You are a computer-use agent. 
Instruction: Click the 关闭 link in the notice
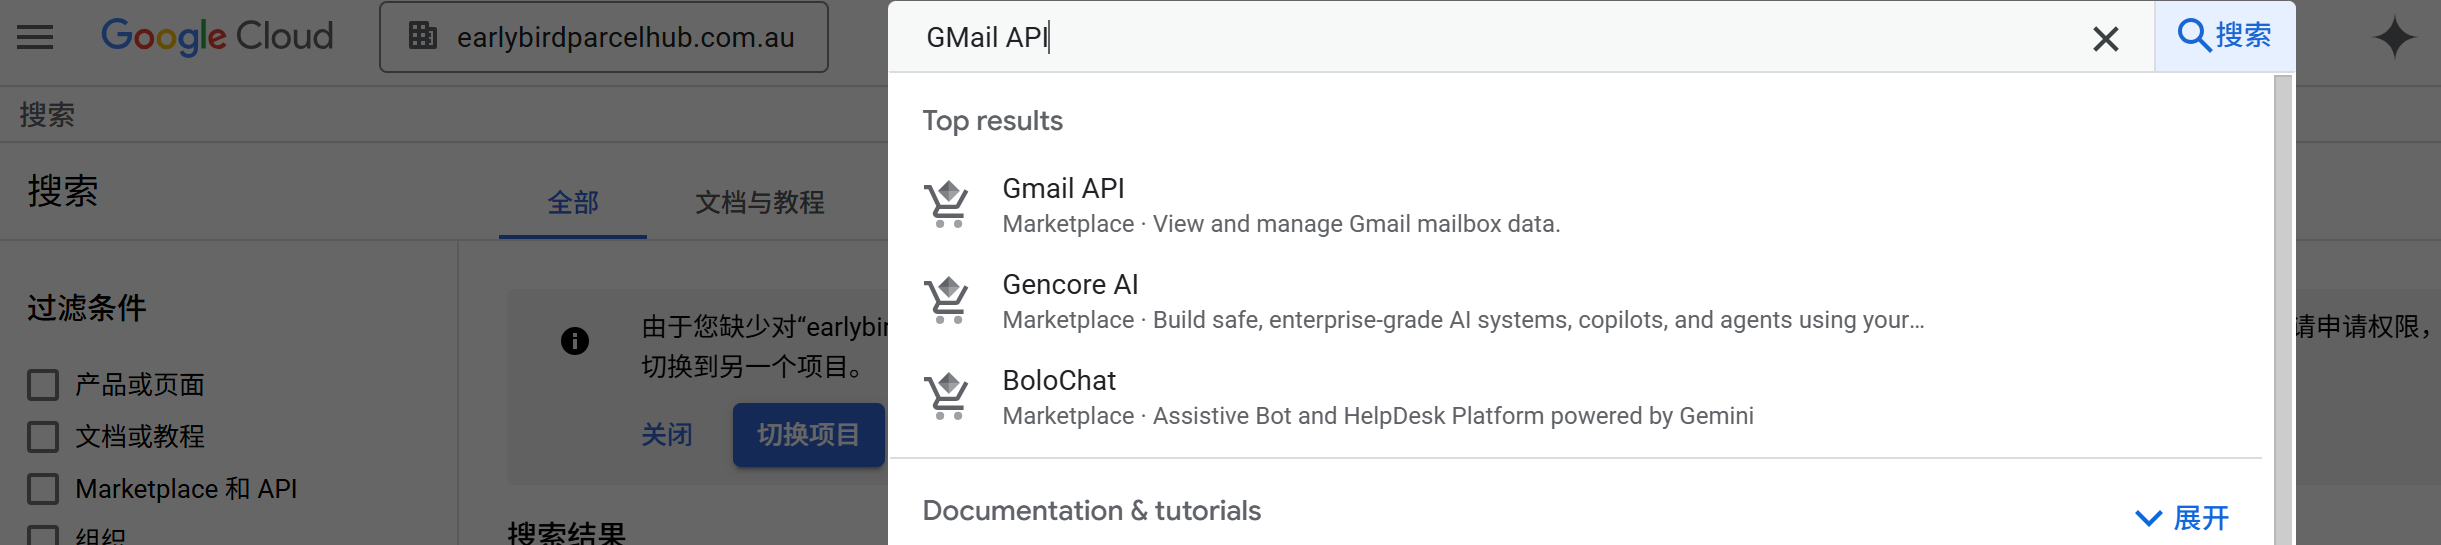point(667,435)
